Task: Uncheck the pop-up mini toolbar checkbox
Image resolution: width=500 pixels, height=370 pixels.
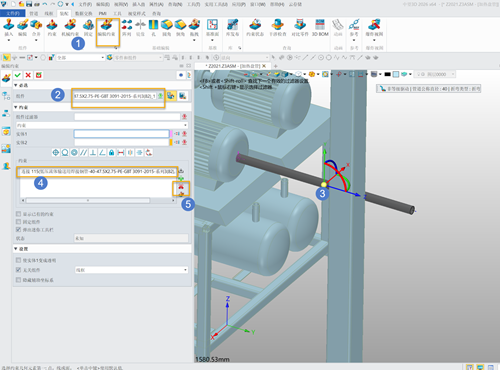Action: [19, 230]
